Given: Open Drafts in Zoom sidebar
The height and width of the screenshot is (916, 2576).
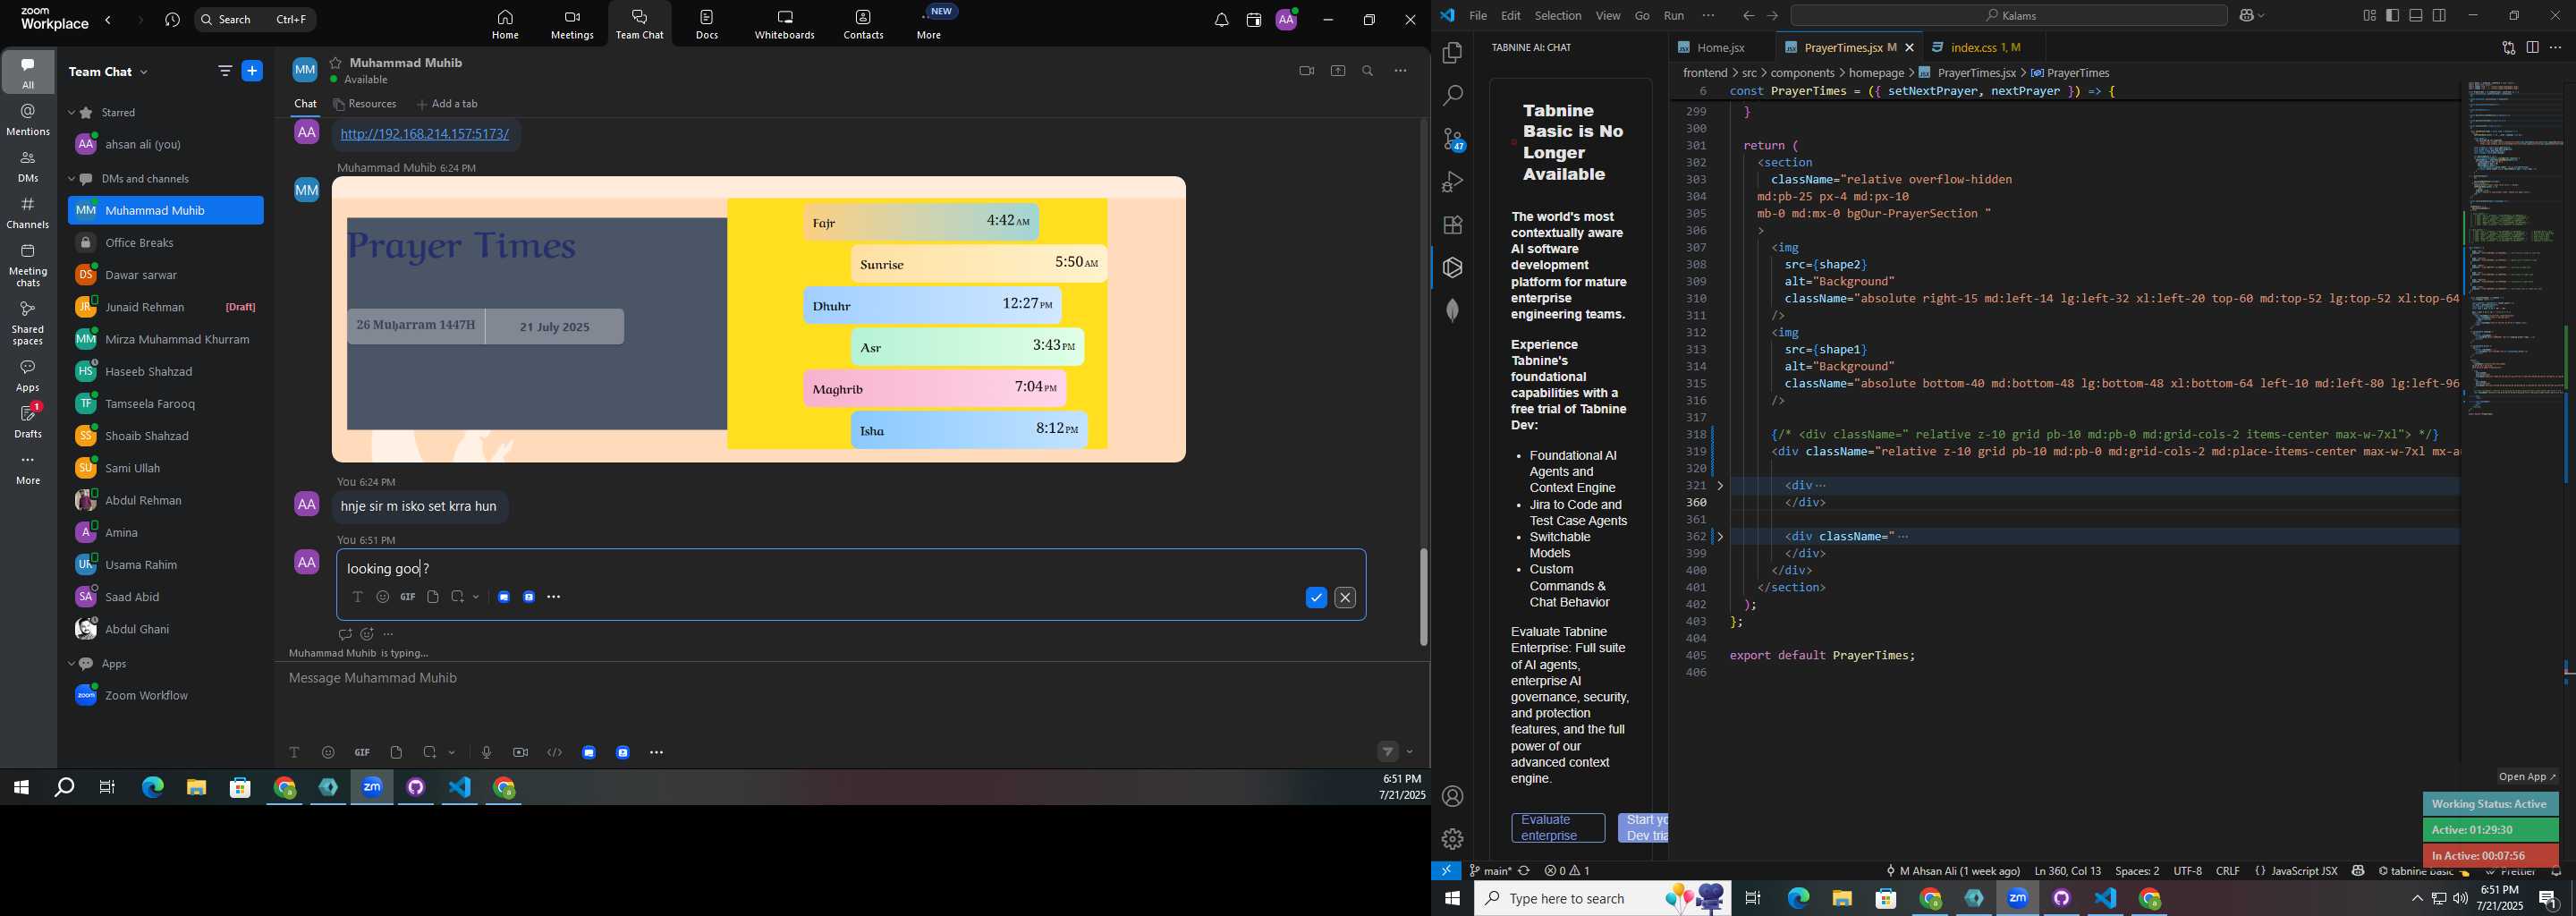Looking at the screenshot, I should coord(28,422).
